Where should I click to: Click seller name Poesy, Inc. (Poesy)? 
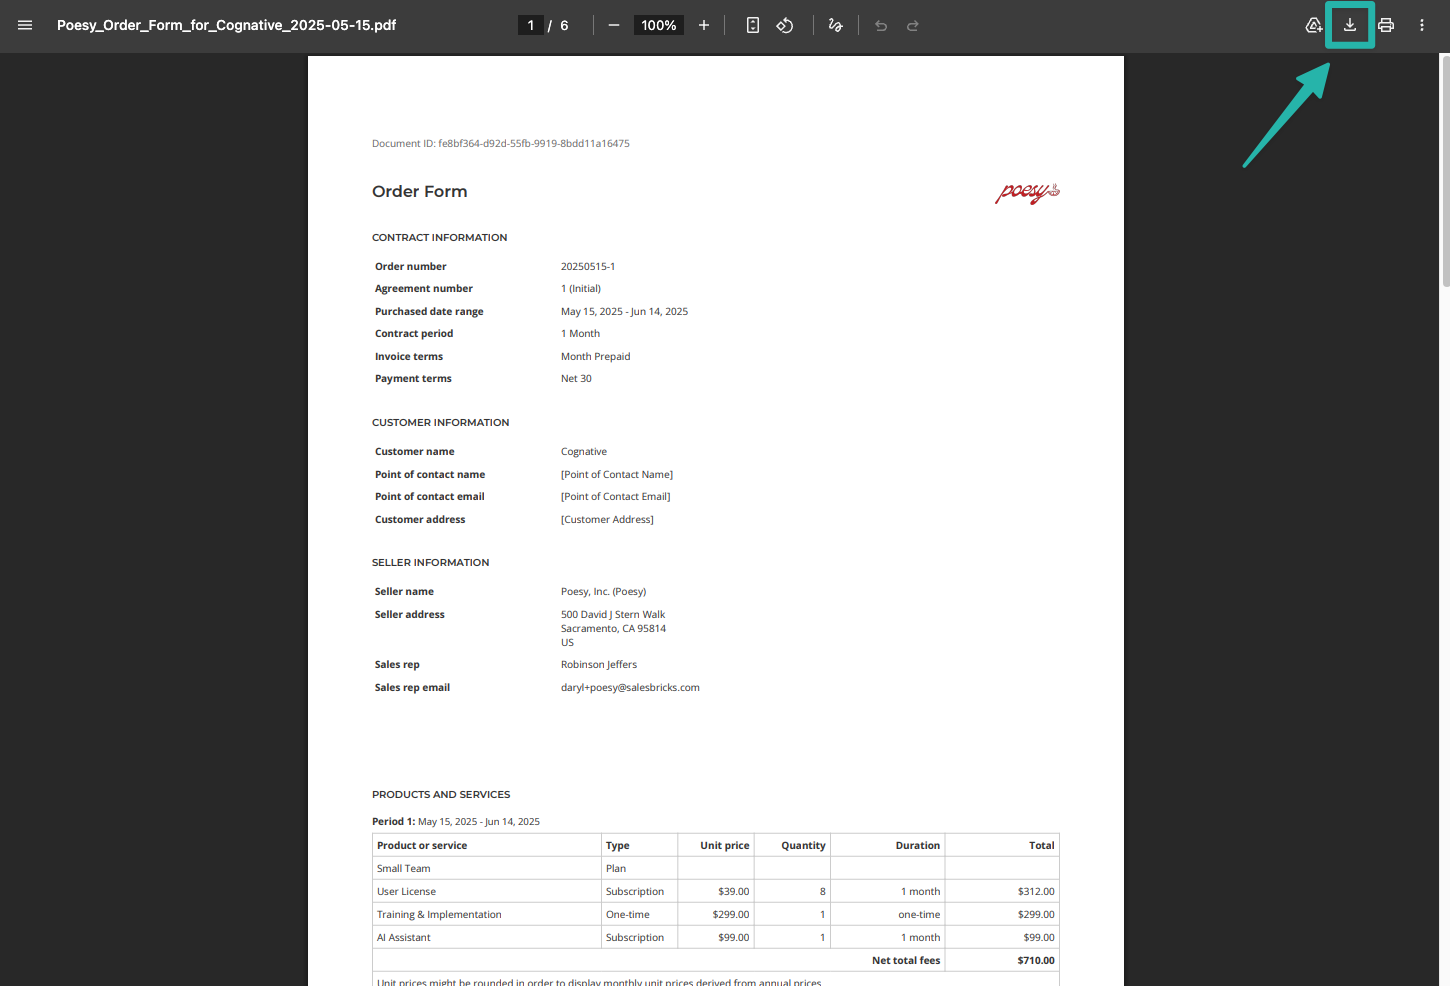click(x=604, y=592)
